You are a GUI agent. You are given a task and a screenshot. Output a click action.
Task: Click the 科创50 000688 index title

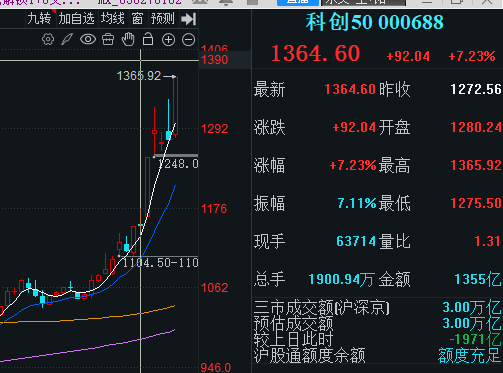pyautogui.click(x=375, y=22)
